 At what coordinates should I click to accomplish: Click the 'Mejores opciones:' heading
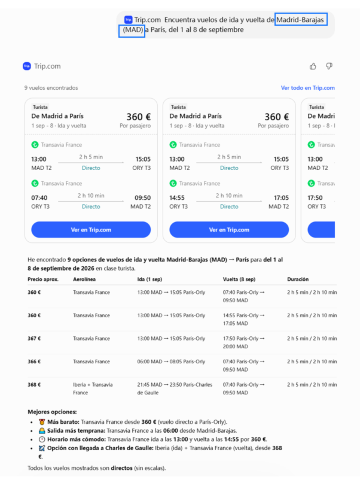(x=52, y=412)
